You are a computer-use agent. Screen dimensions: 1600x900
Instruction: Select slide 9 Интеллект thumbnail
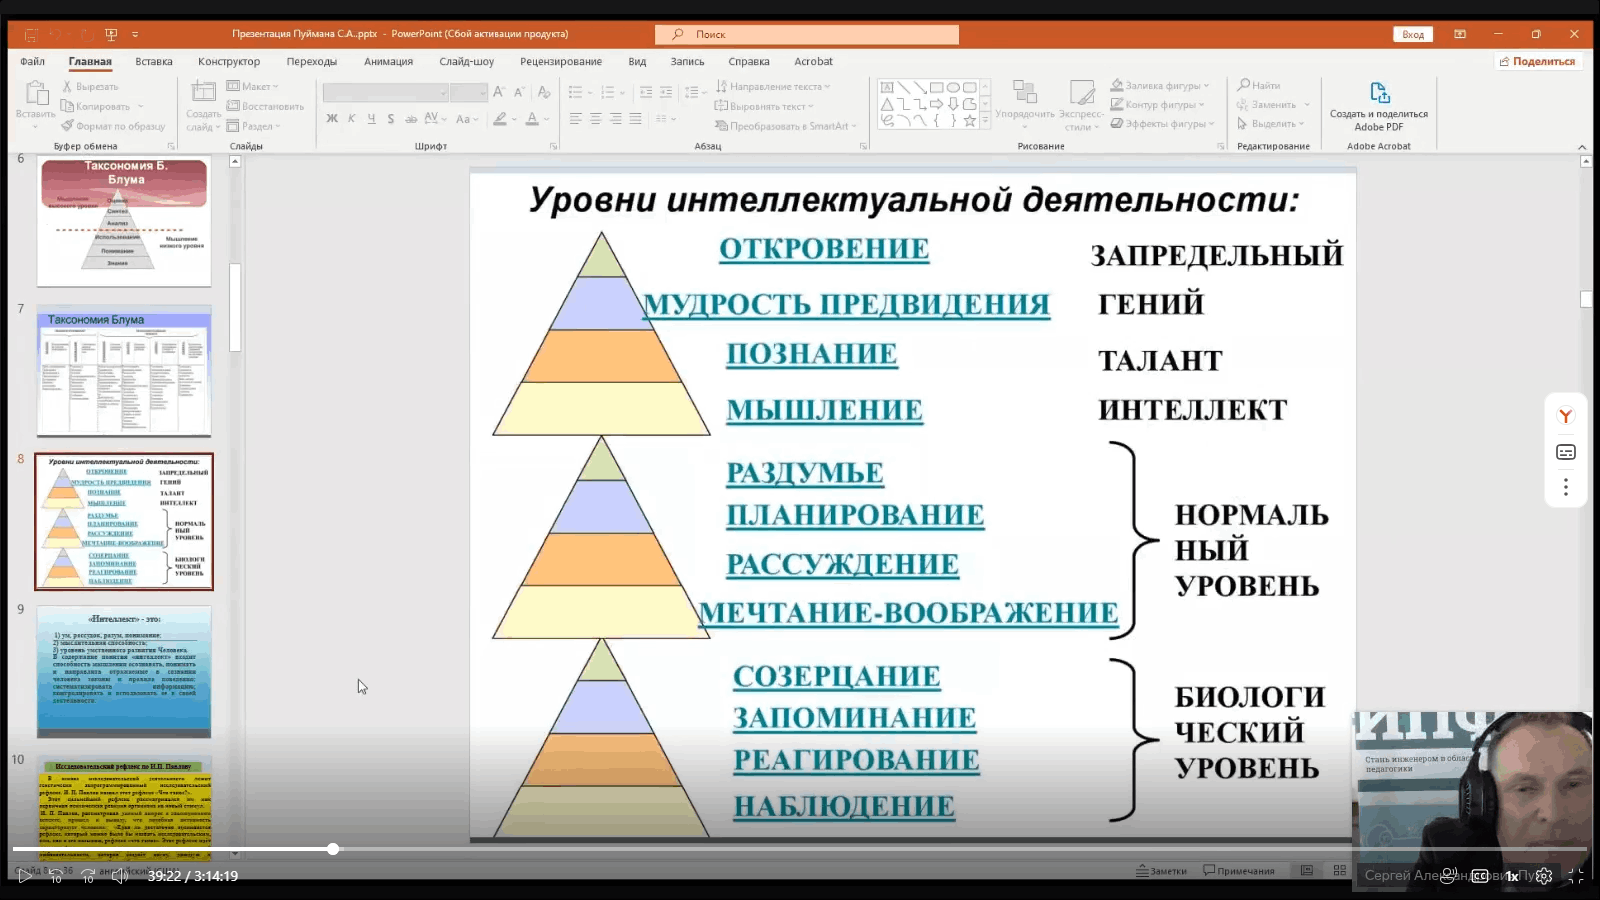124,672
